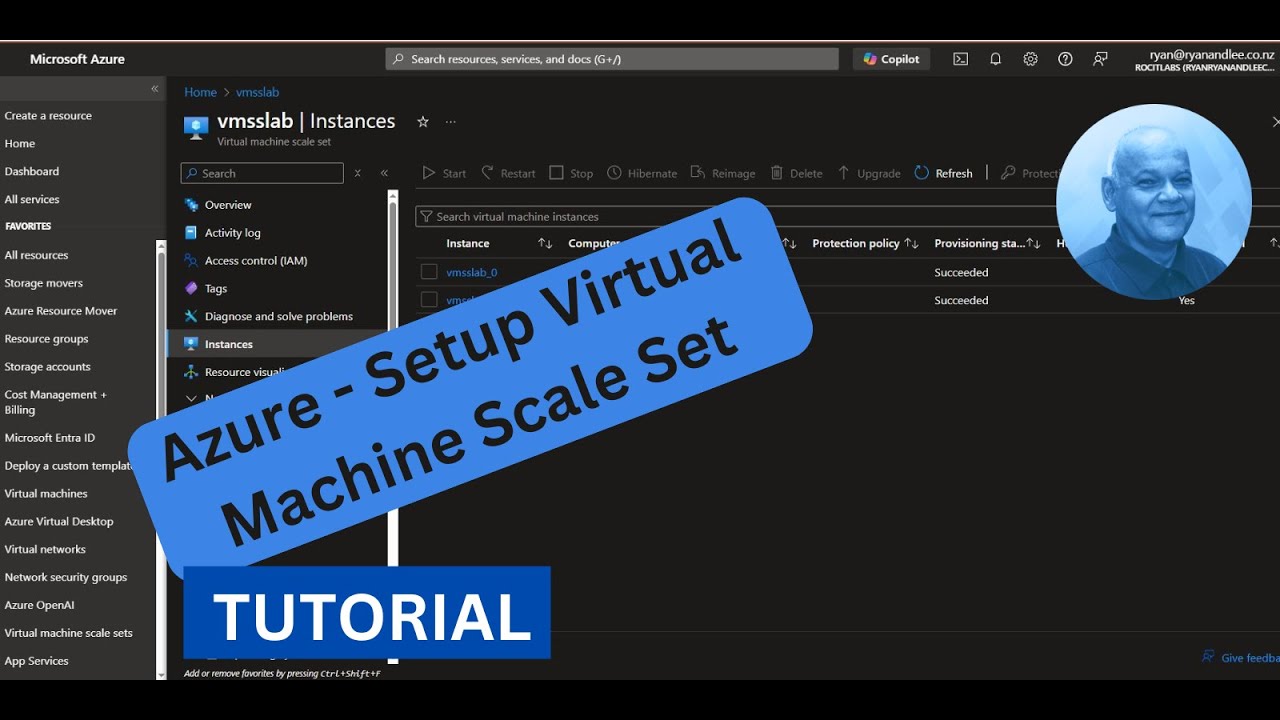Open Resource groups favorite
Screen dimensions: 1280x720
tap(47, 339)
